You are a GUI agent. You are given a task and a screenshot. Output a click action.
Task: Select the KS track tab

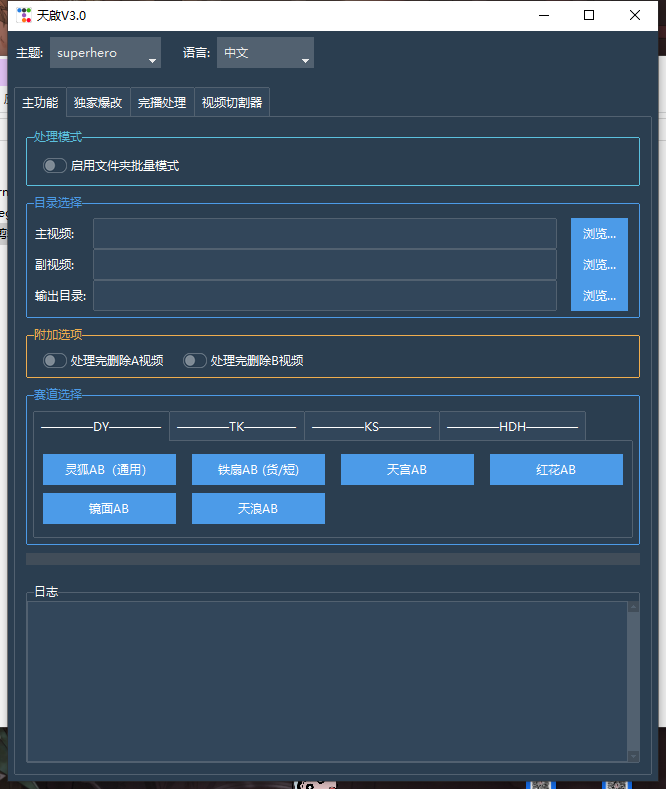pos(371,427)
